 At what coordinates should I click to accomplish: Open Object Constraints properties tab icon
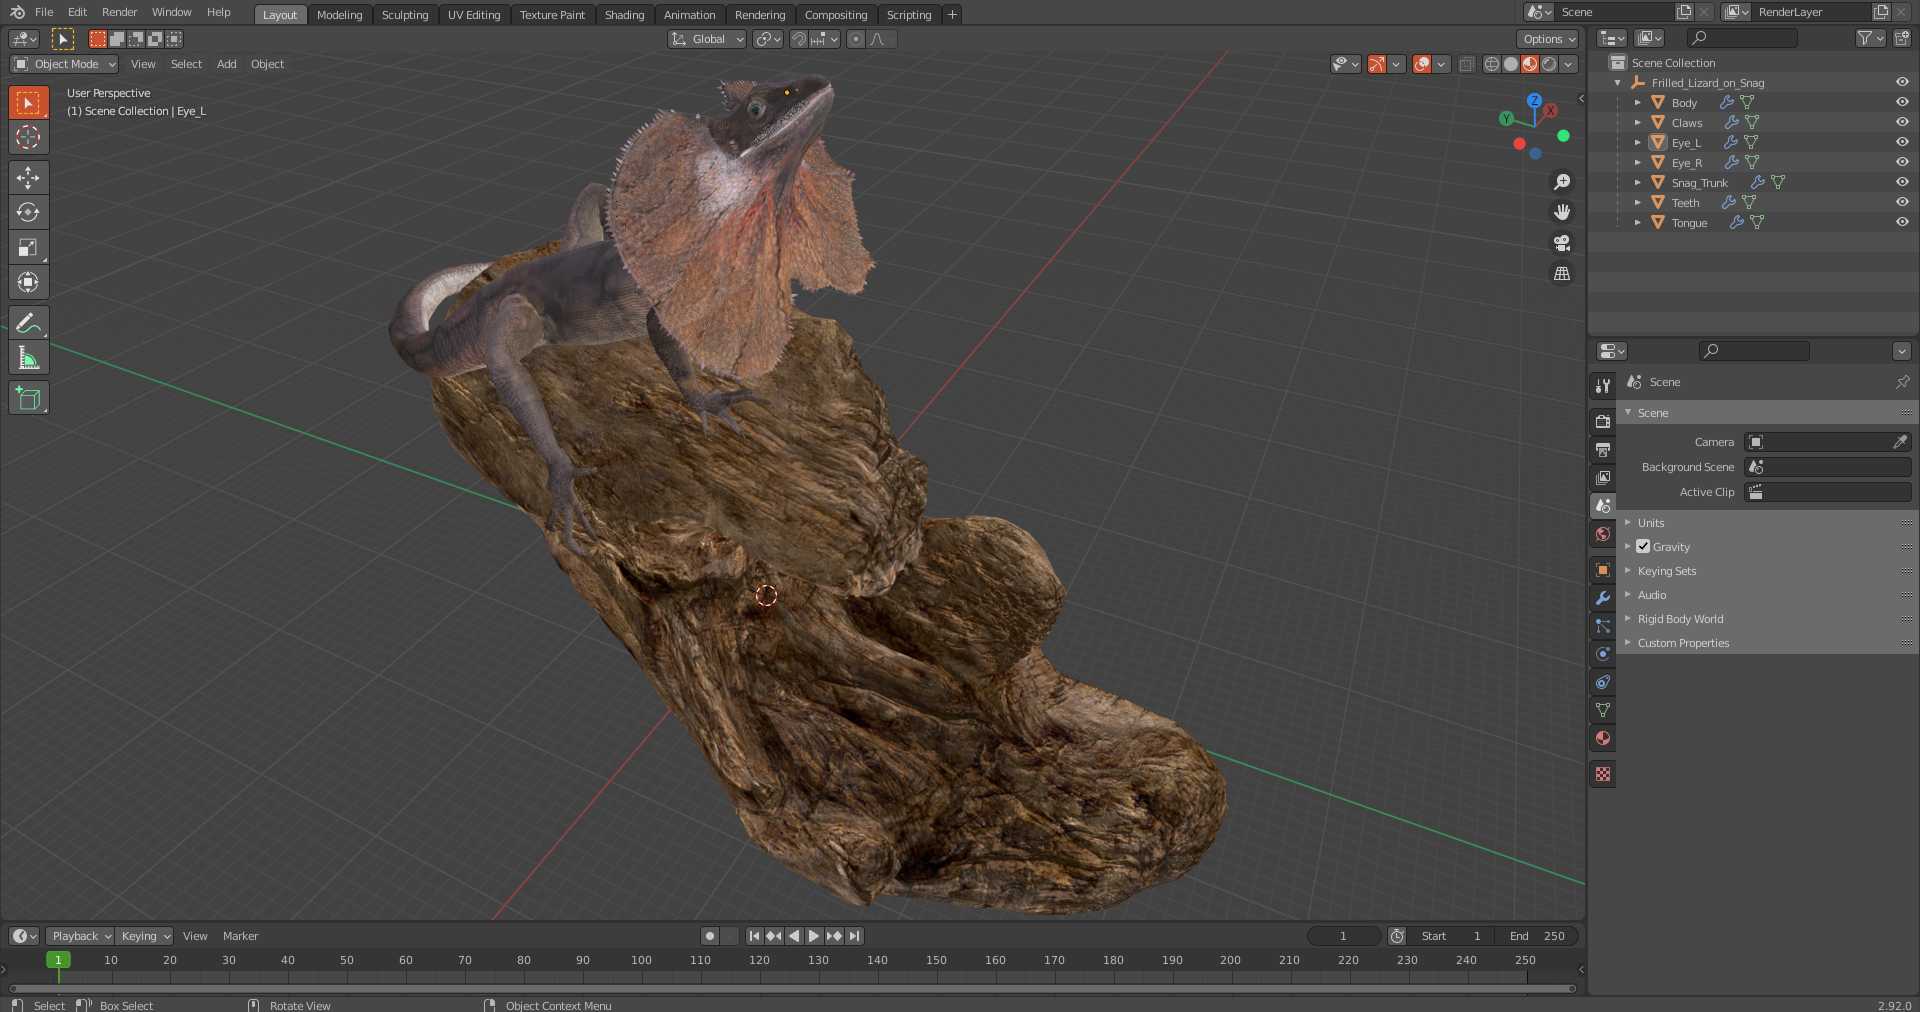[x=1603, y=682]
